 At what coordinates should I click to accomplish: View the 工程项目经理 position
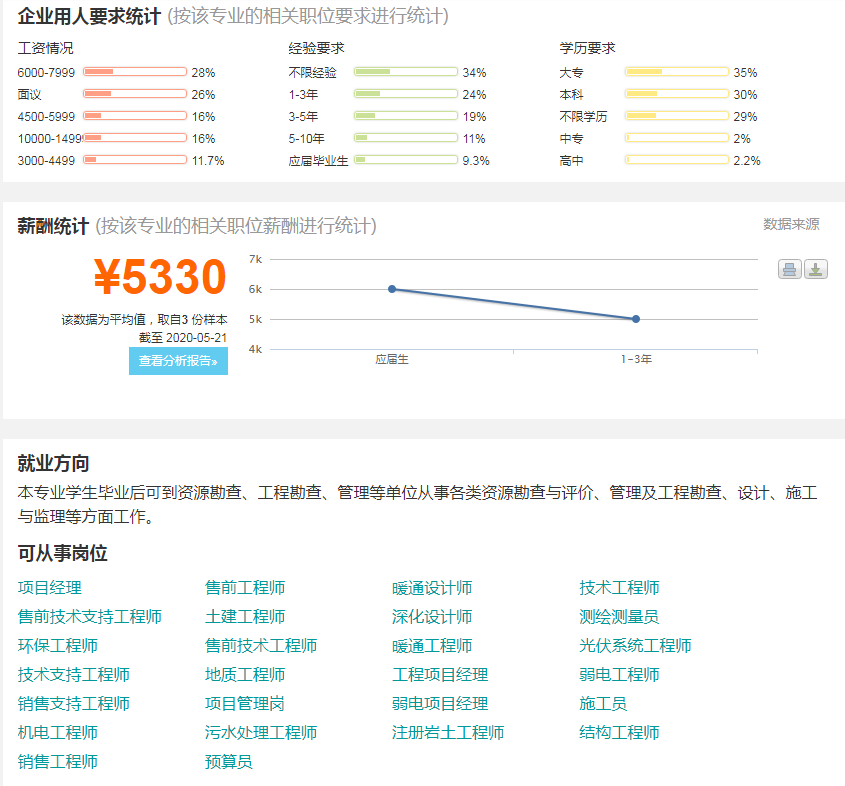pos(440,675)
